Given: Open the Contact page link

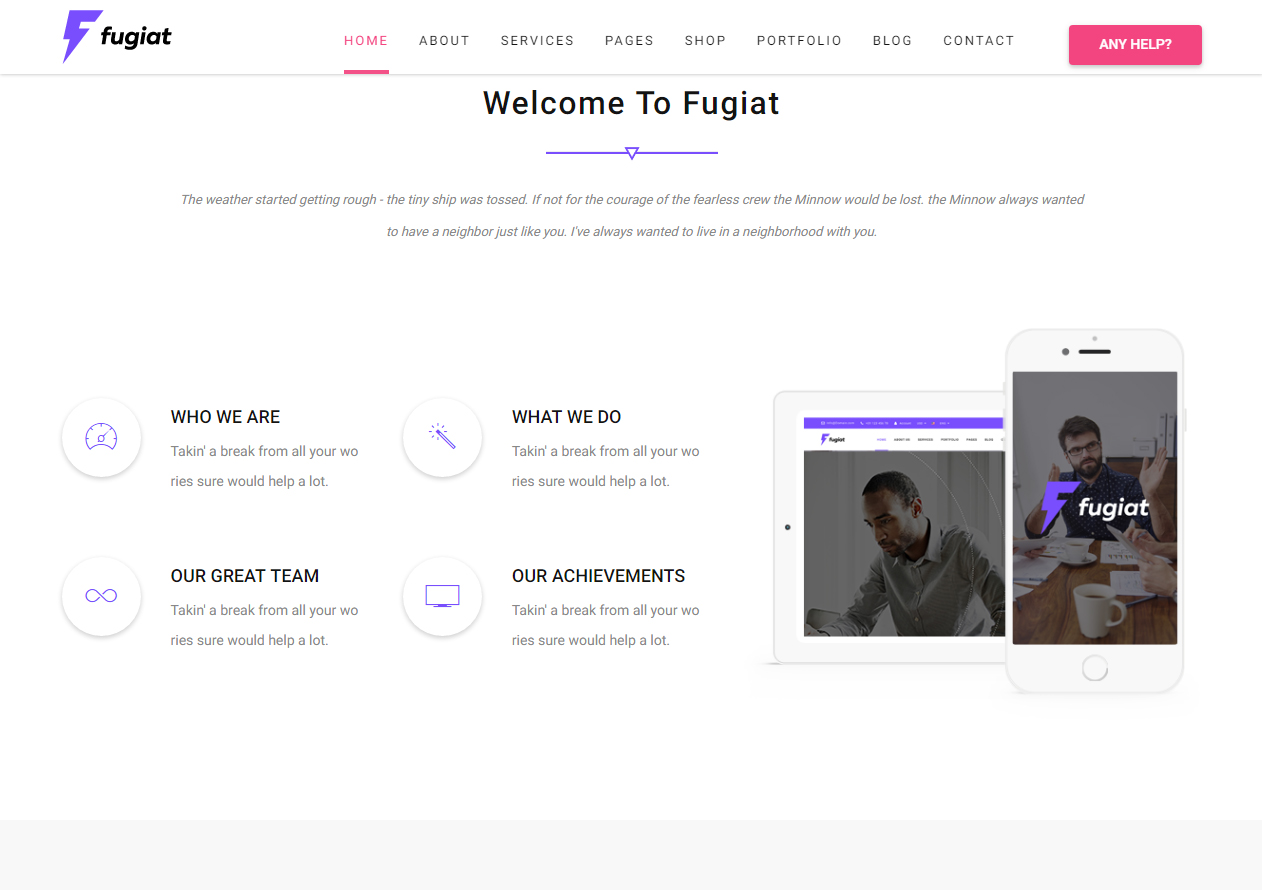Looking at the screenshot, I should 979,41.
